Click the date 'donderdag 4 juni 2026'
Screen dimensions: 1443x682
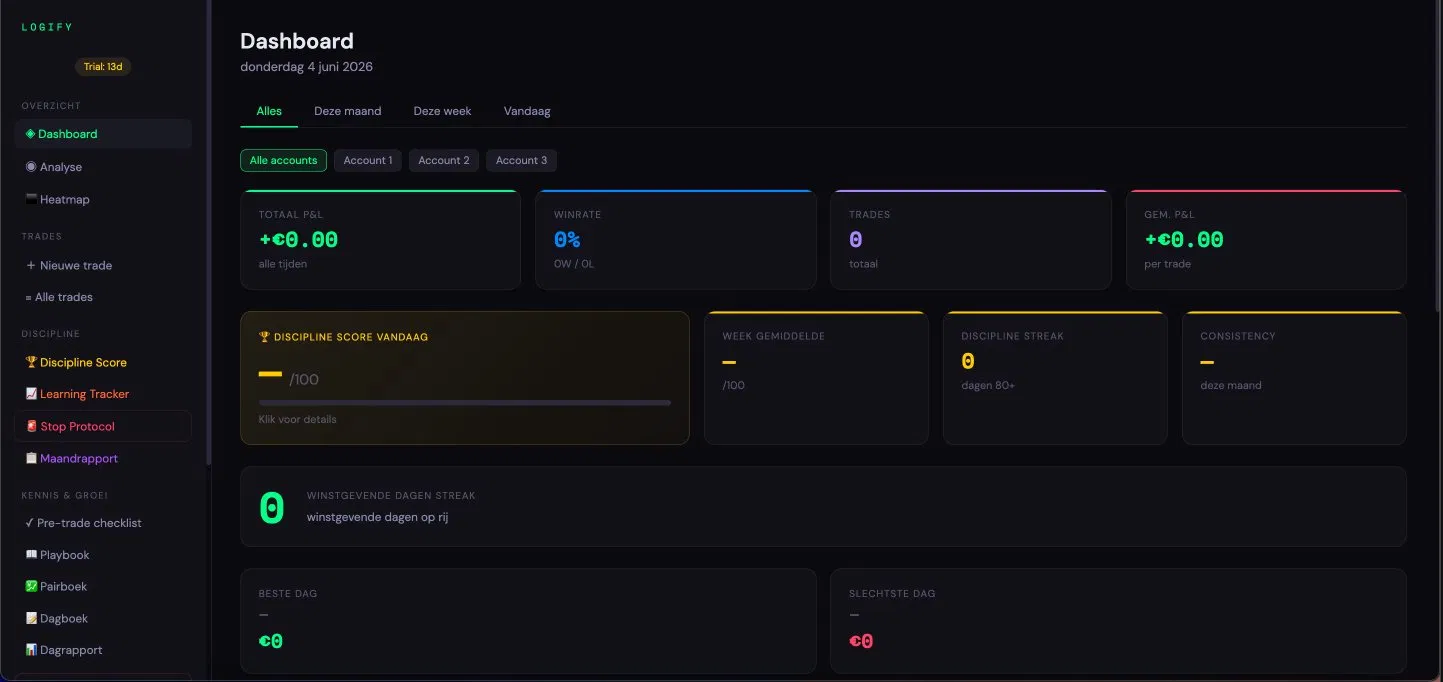pos(306,67)
